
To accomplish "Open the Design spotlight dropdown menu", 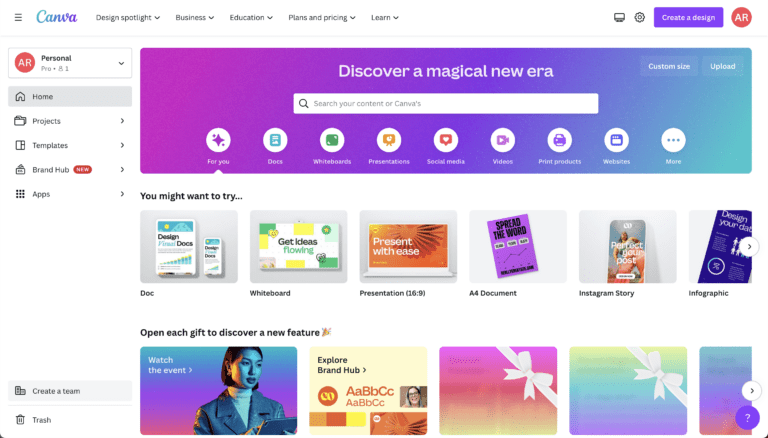I will click(x=128, y=18).
